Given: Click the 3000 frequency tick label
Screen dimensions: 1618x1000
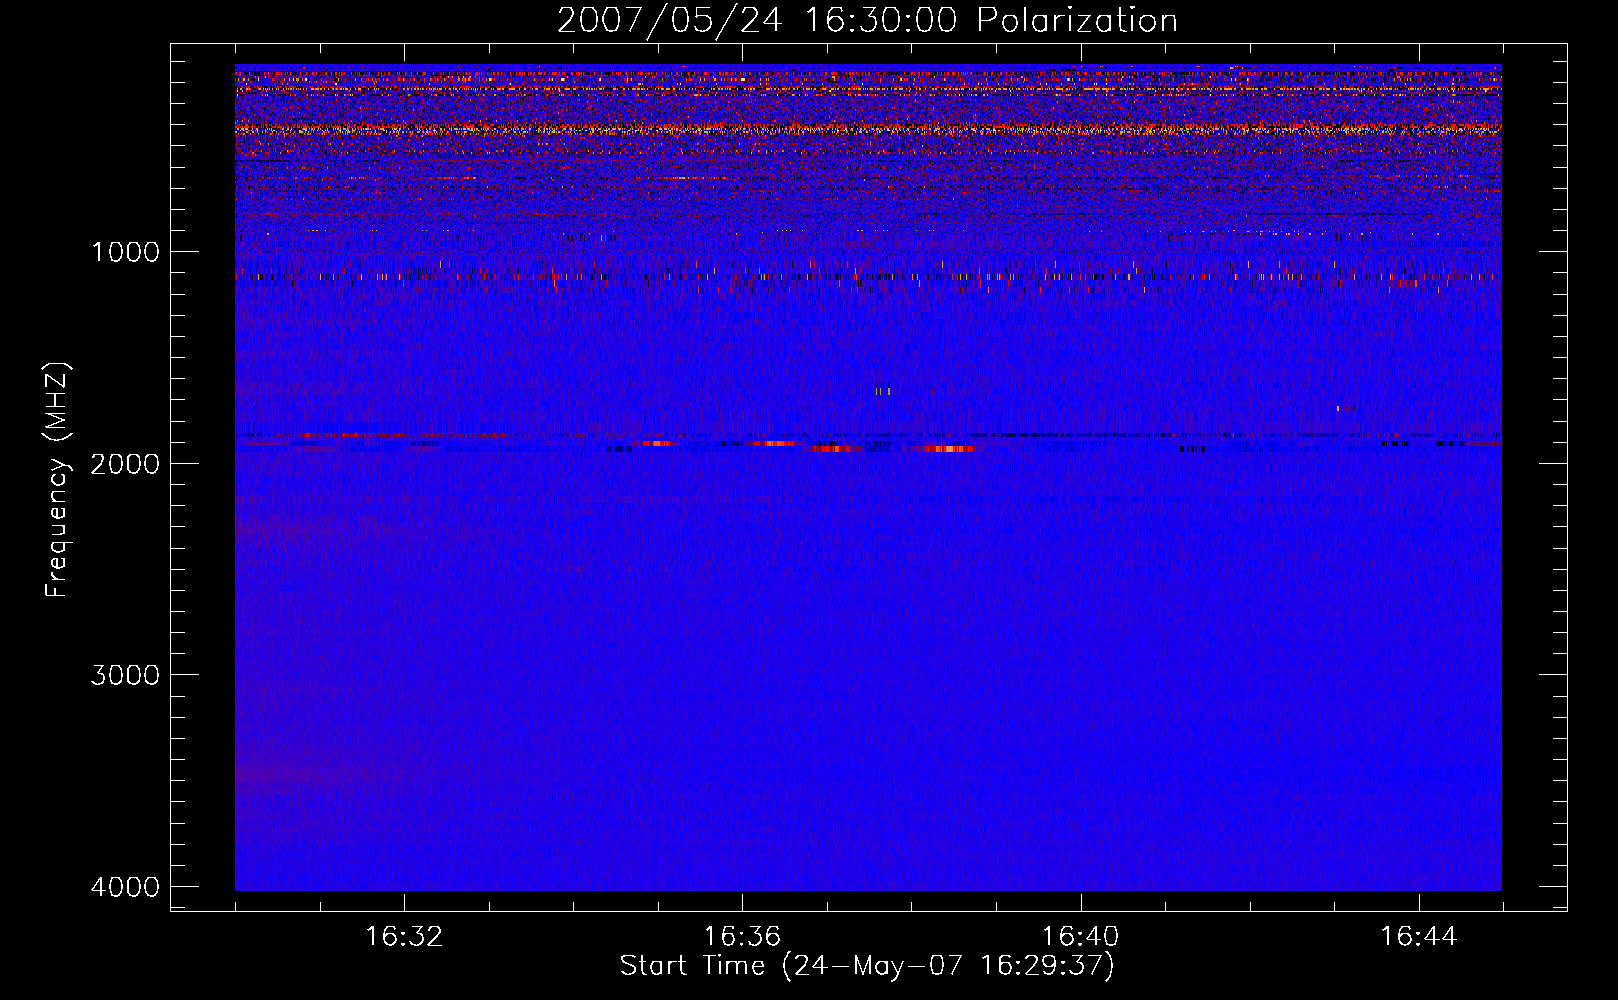Looking at the screenshot, I should coord(125,674).
